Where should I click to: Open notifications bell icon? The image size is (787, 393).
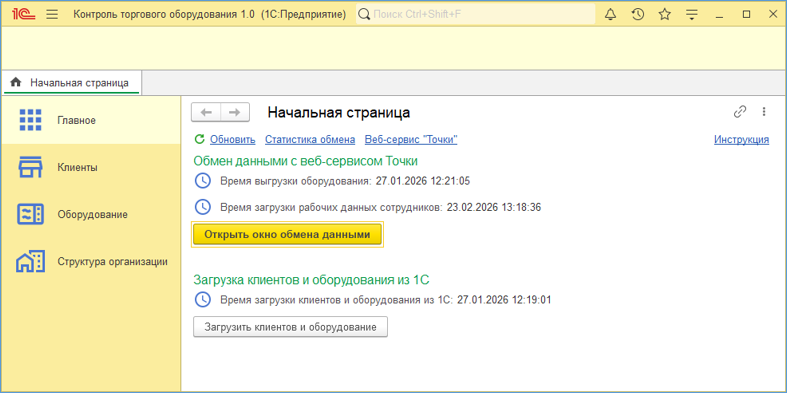pyautogui.click(x=610, y=15)
